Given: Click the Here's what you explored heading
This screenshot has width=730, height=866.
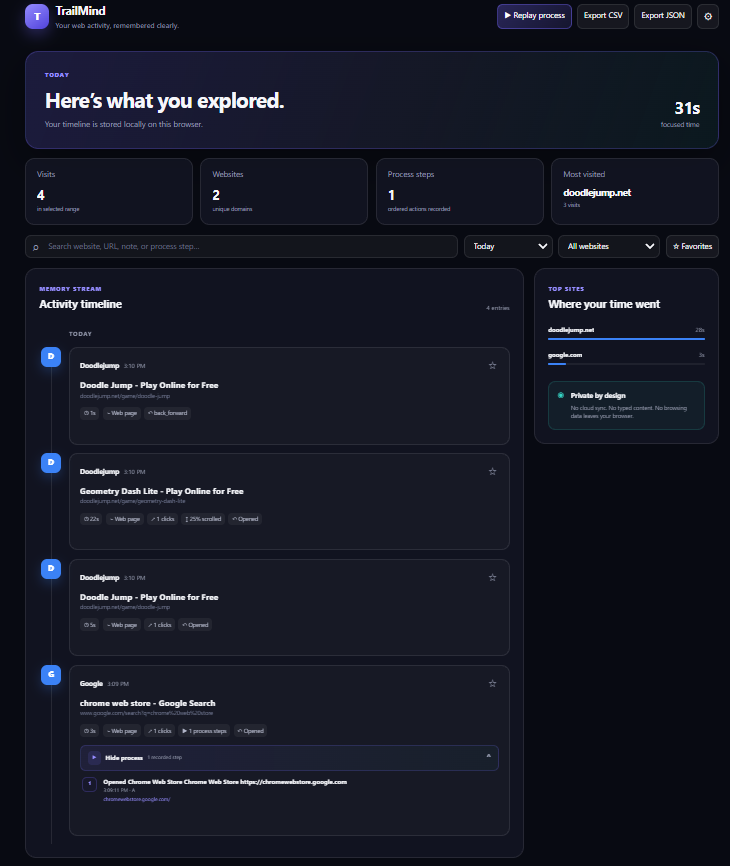Looking at the screenshot, I should pyautogui.click(x=165, y=101).
